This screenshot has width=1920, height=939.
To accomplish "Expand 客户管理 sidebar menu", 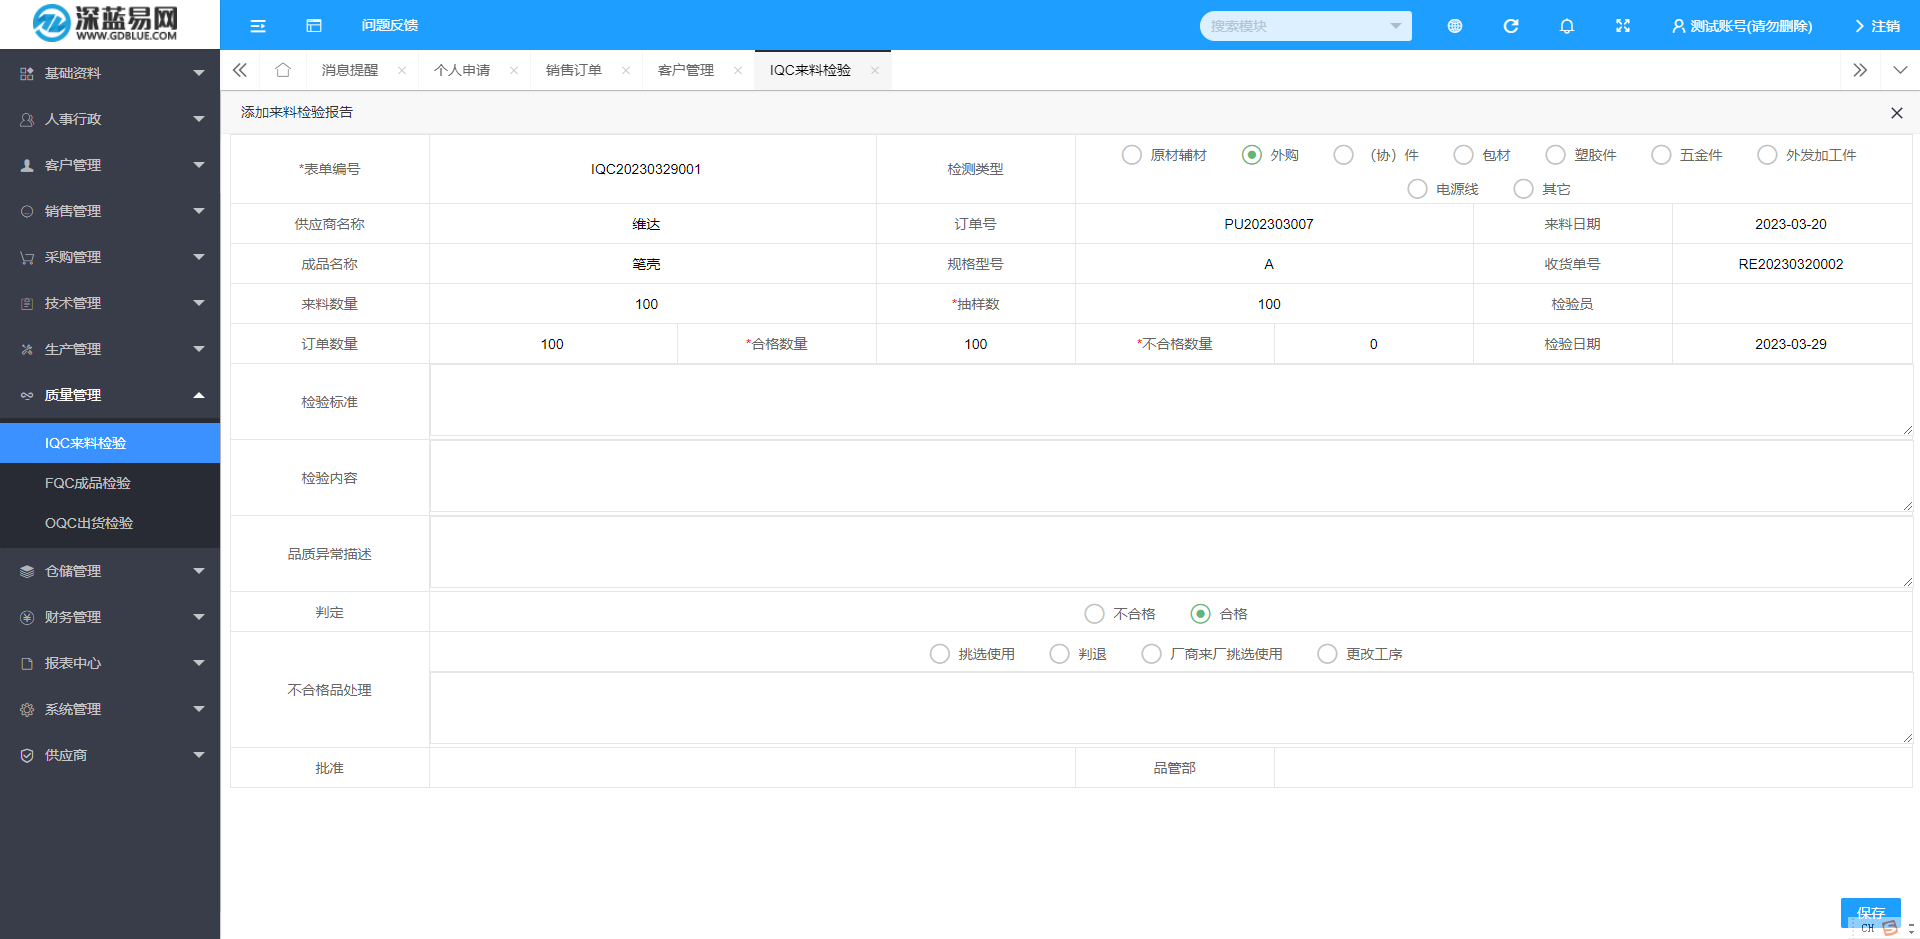I will pos(110,165).
